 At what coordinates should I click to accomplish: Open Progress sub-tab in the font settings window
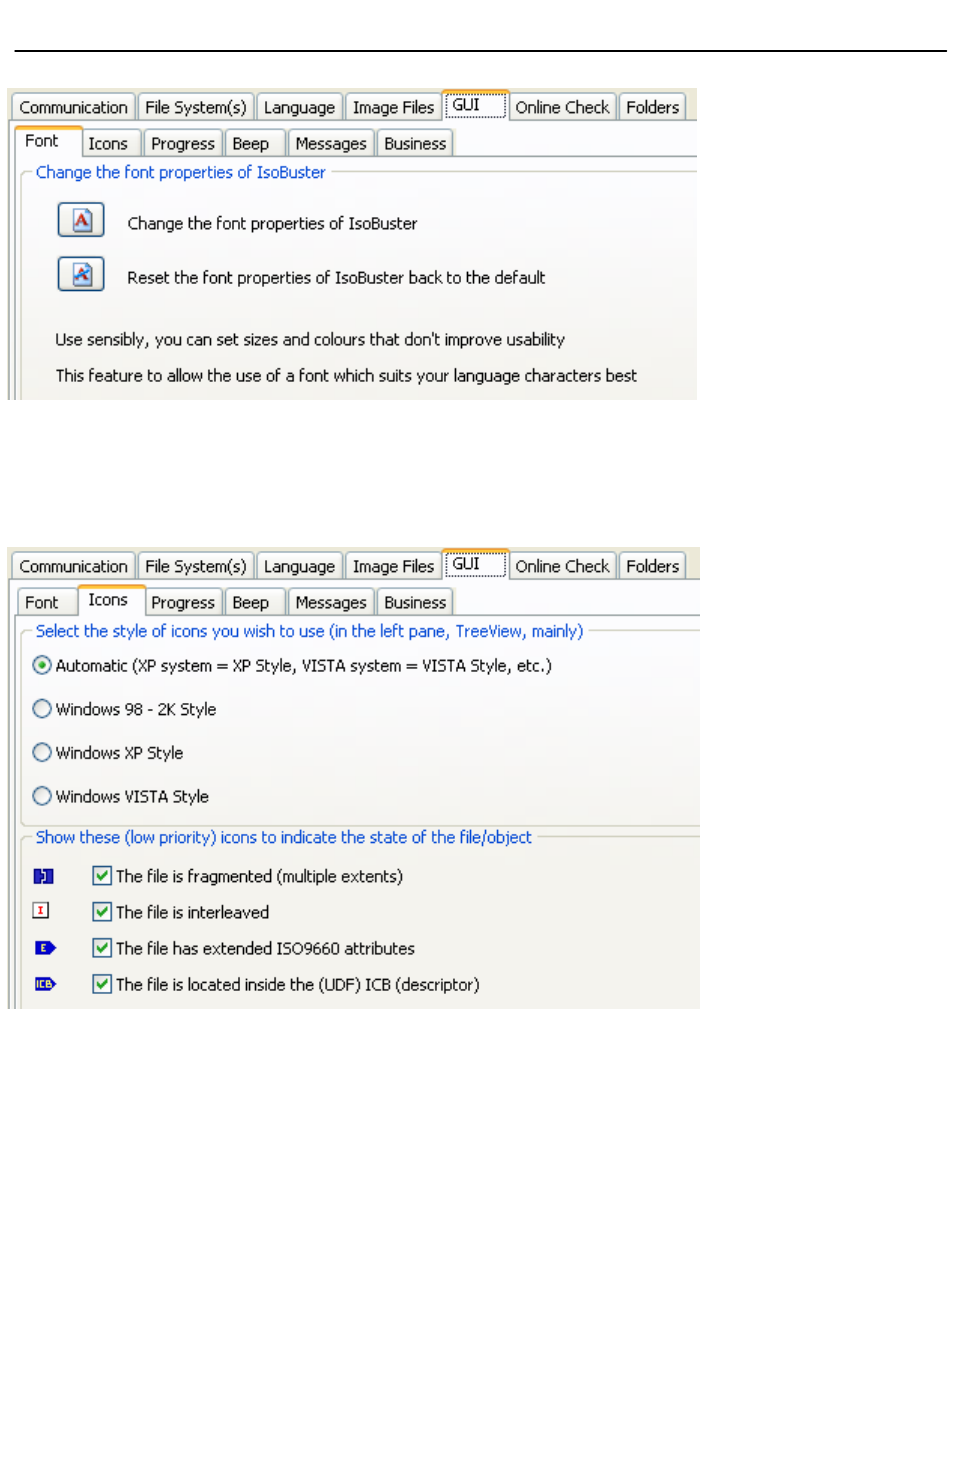[x=183, y=143]
